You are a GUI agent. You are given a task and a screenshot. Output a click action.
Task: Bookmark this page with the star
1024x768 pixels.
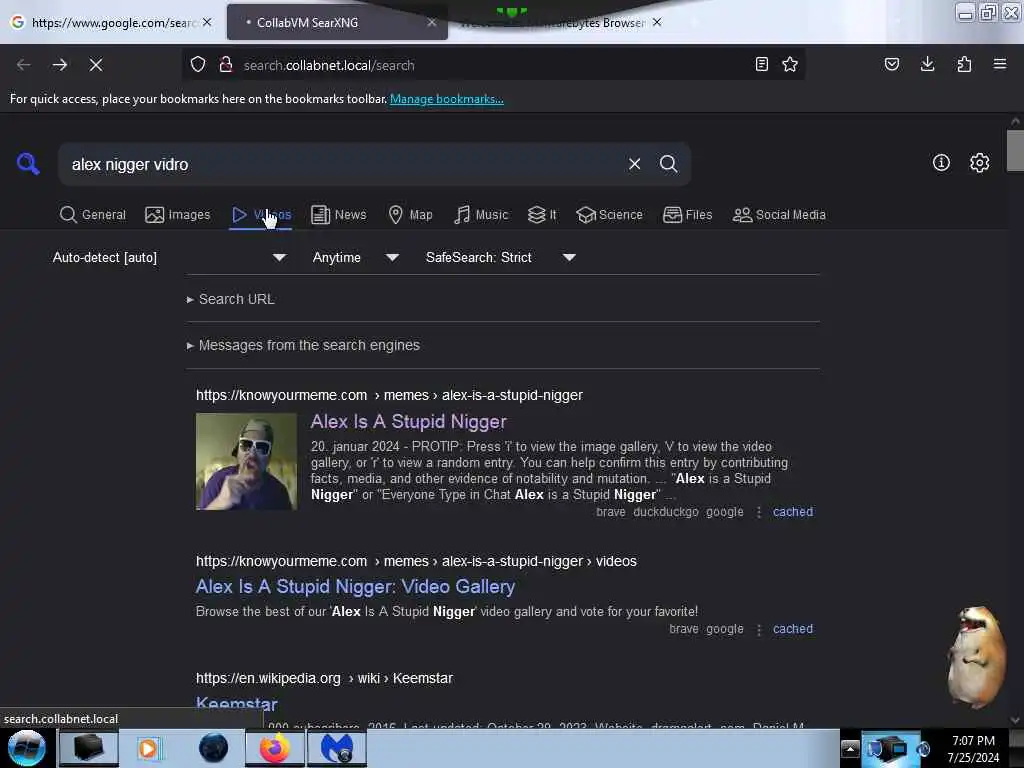coord(790,64)
